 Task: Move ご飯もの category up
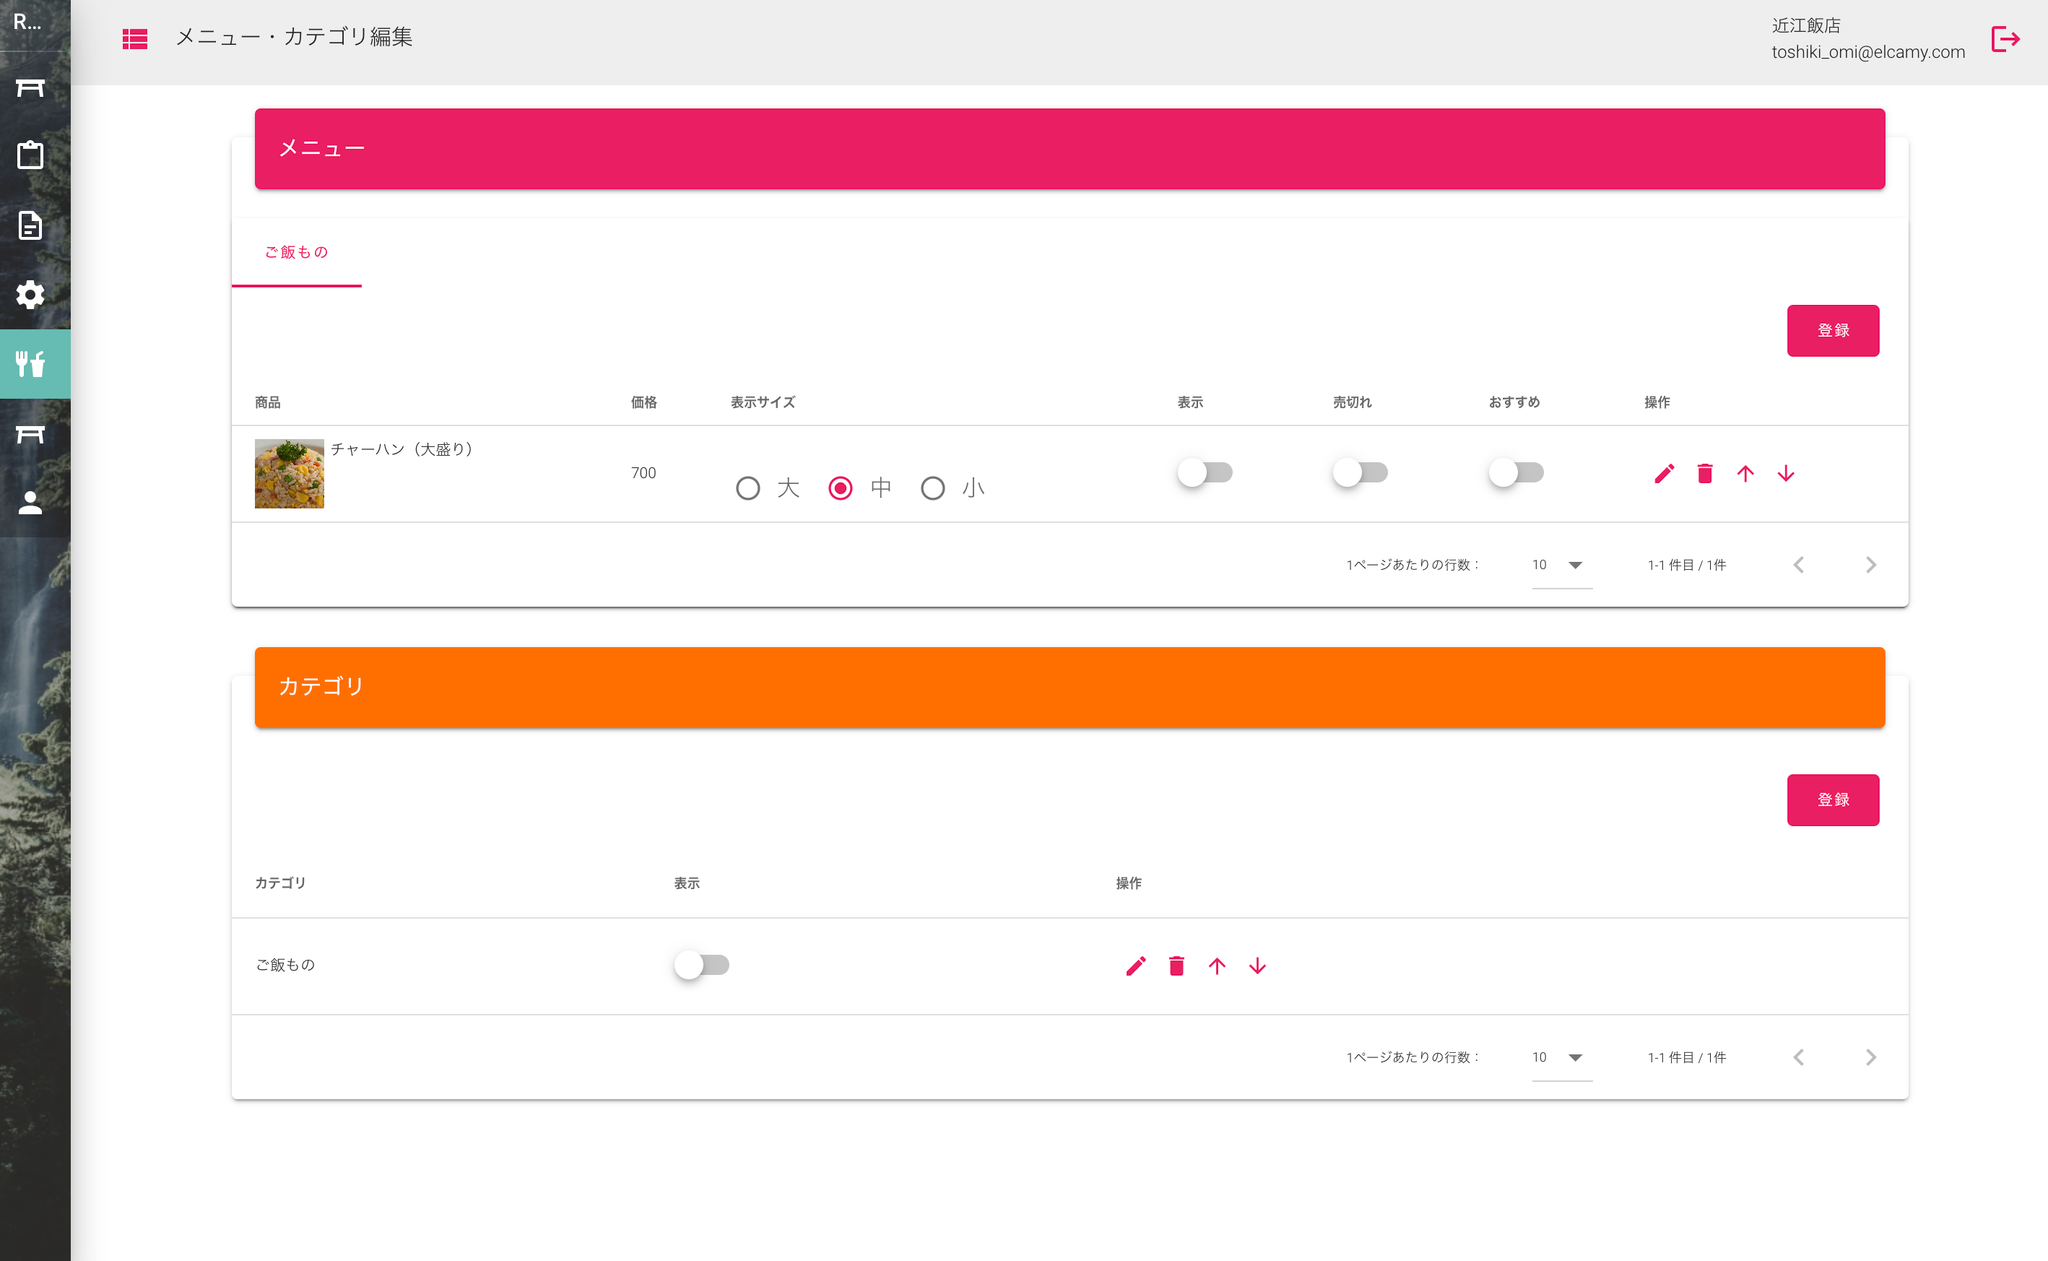(x=1217, y=966)
